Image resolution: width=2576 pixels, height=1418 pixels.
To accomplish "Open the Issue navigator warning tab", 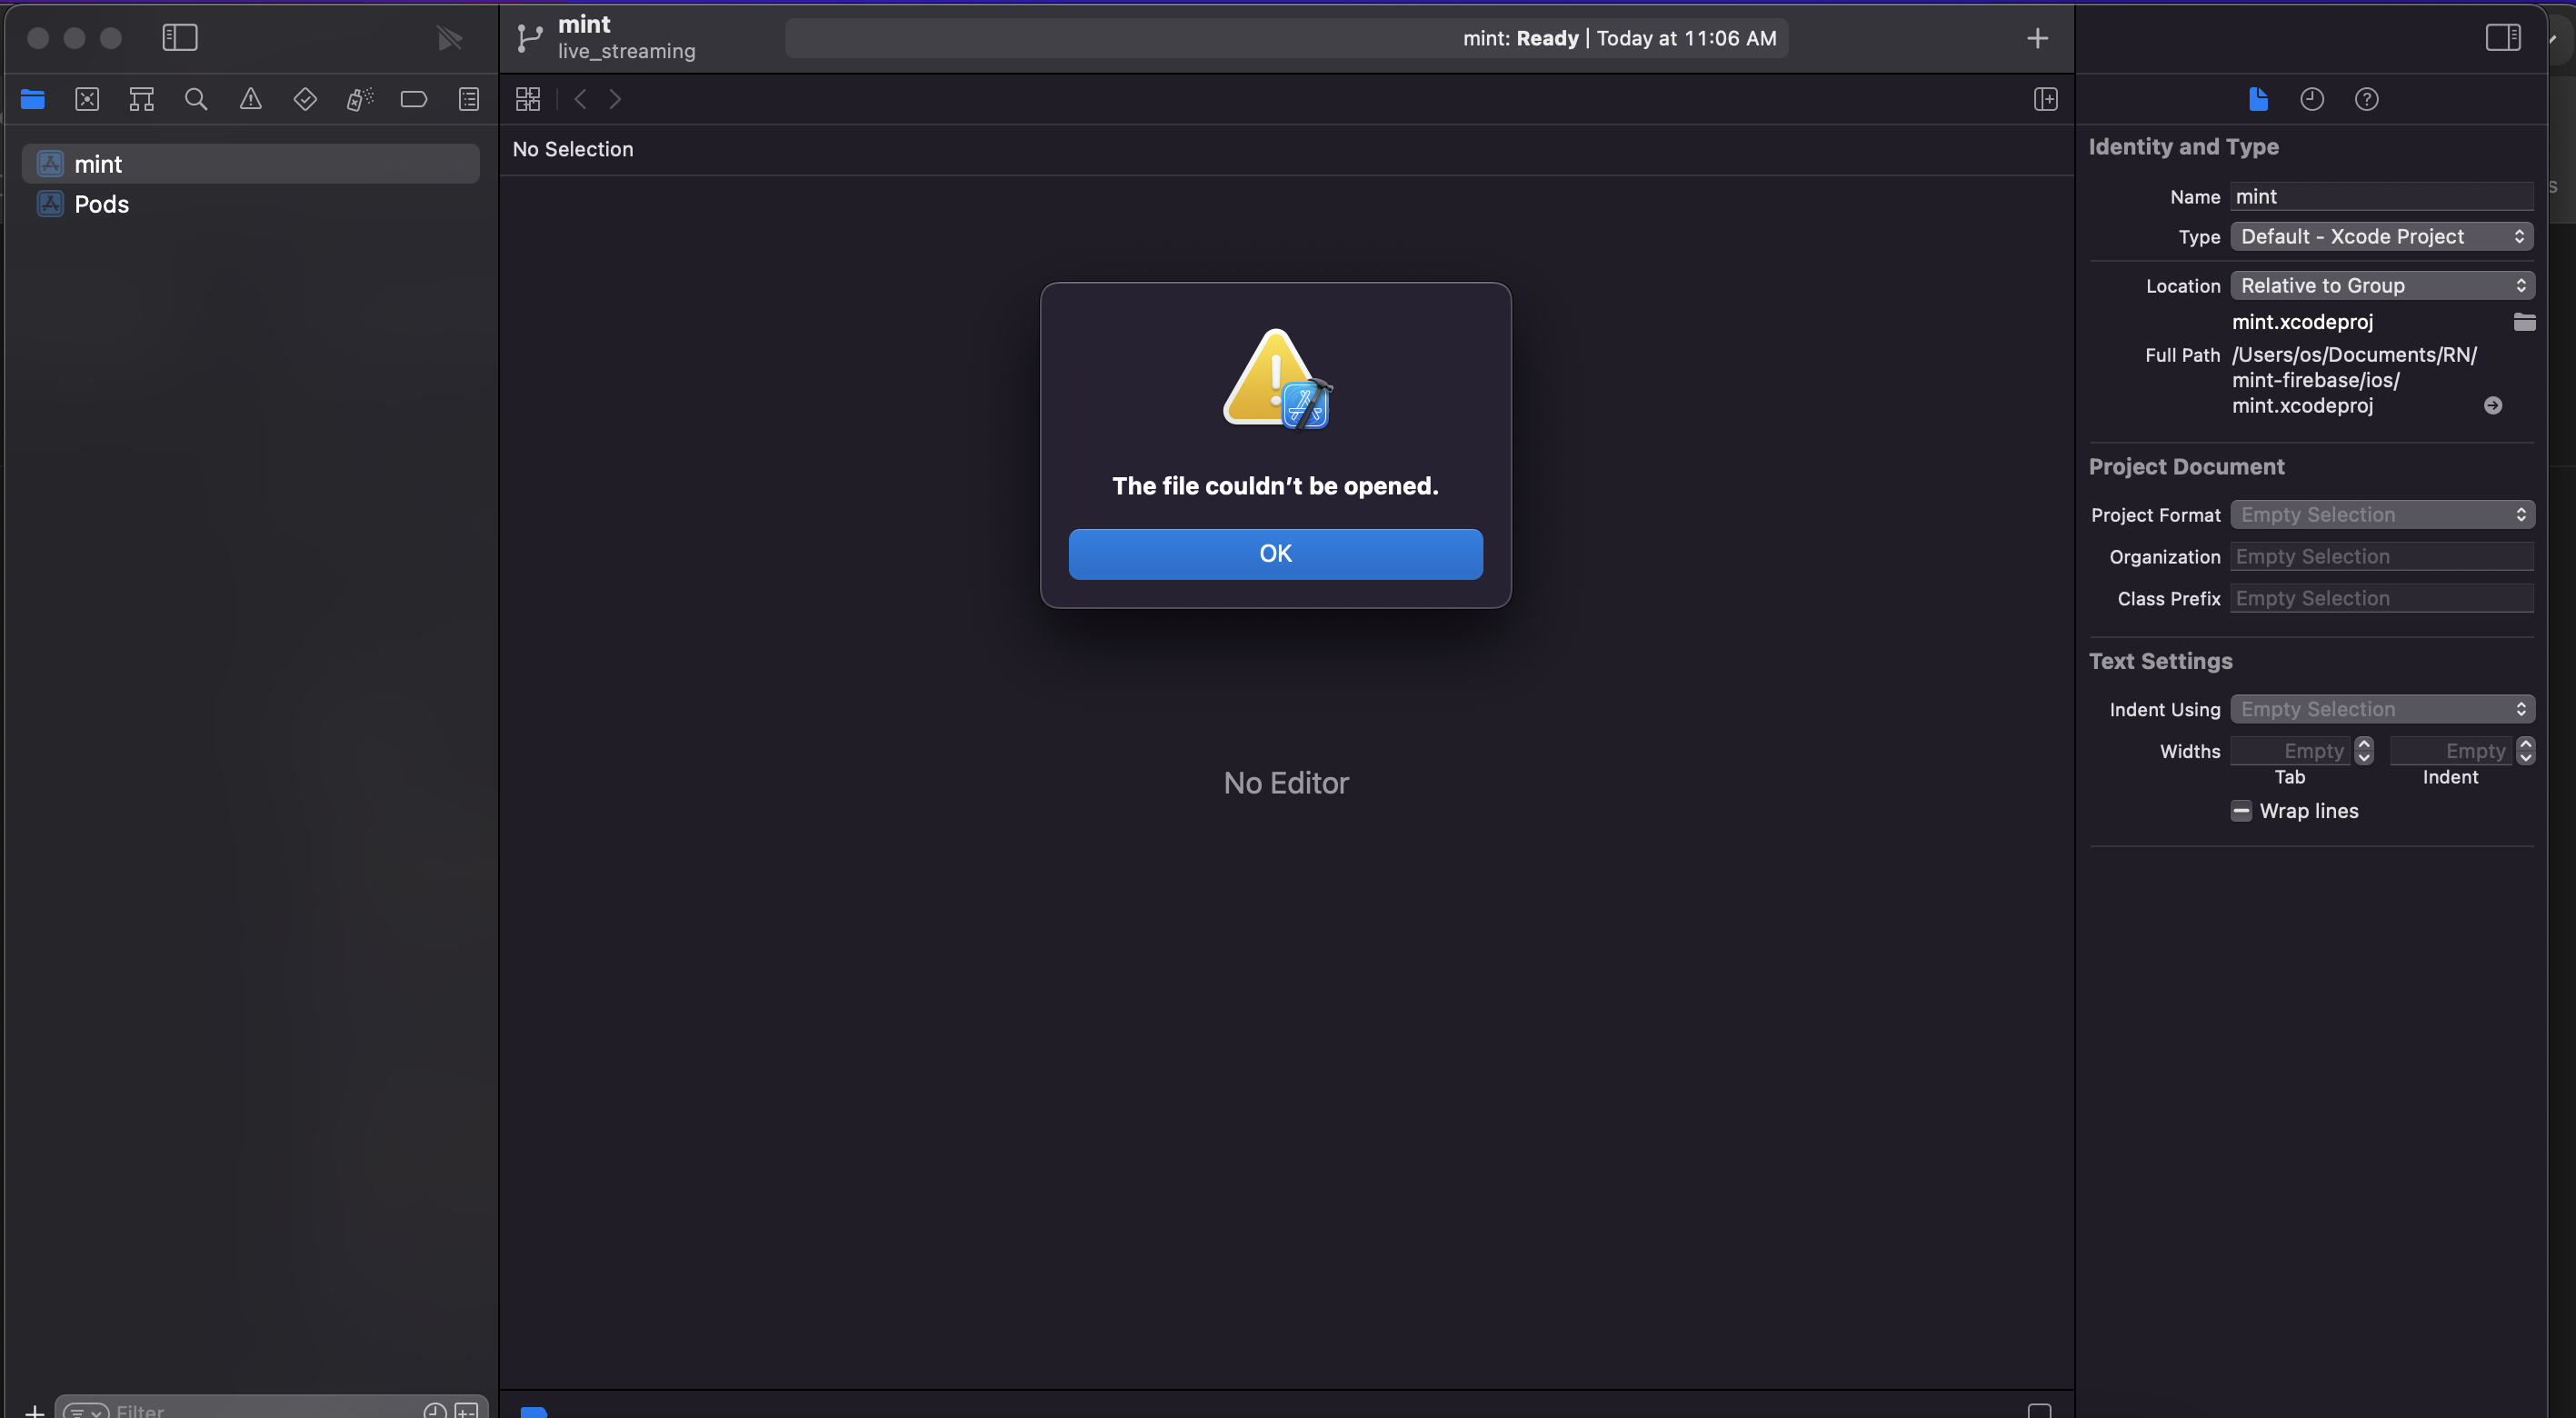I will (x=251, y=99).
